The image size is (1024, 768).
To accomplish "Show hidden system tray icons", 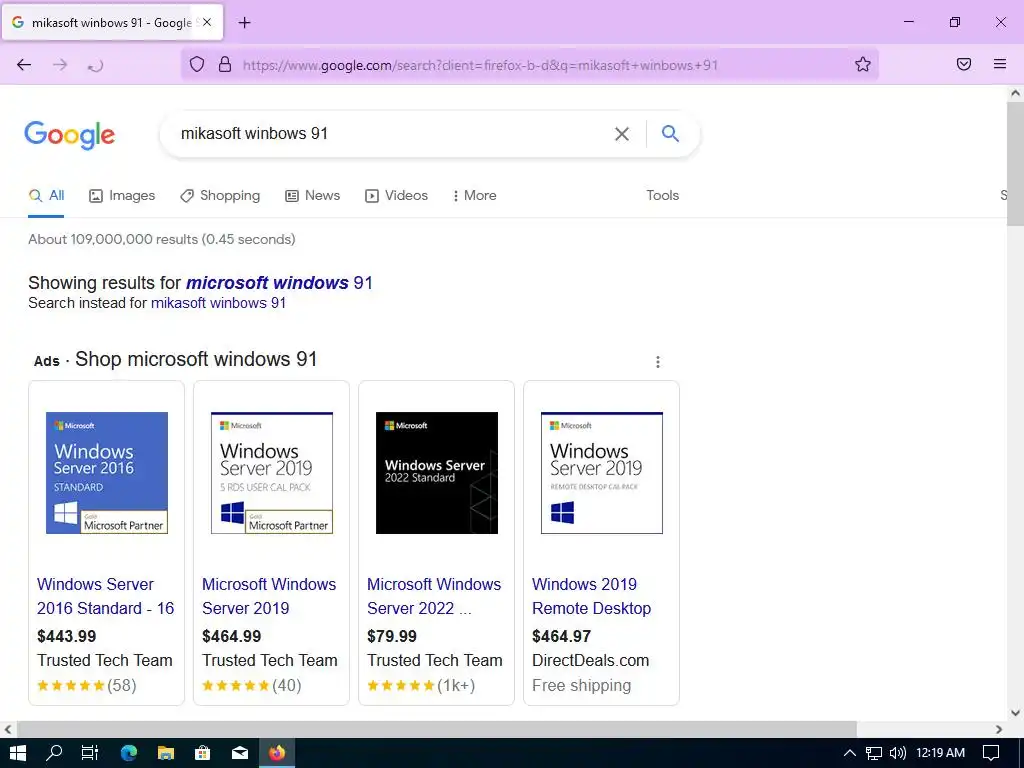I will pyautogui.click(x=850, y=753).
